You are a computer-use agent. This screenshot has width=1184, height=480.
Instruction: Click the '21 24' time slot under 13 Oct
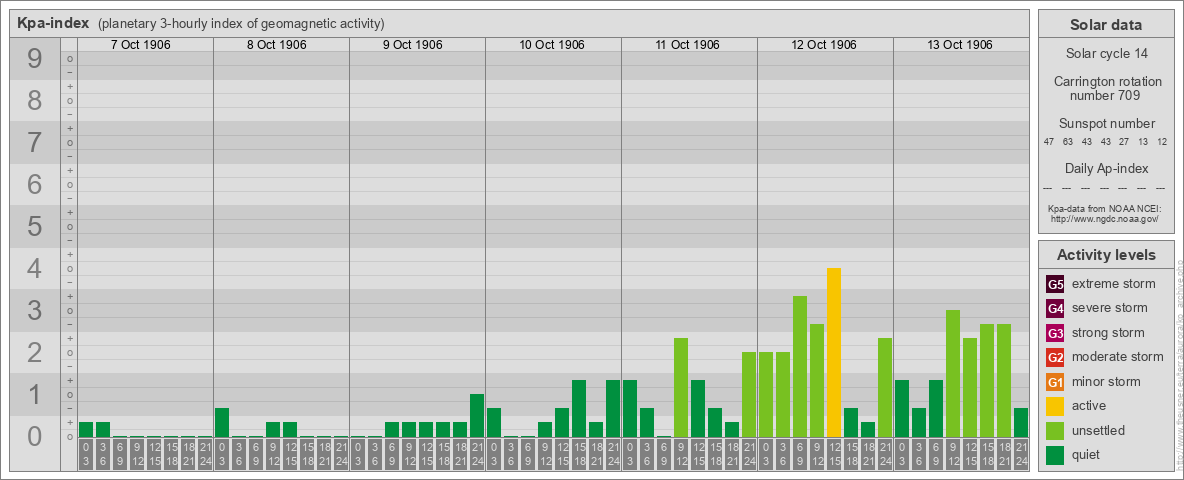[x=1021, y=455]
